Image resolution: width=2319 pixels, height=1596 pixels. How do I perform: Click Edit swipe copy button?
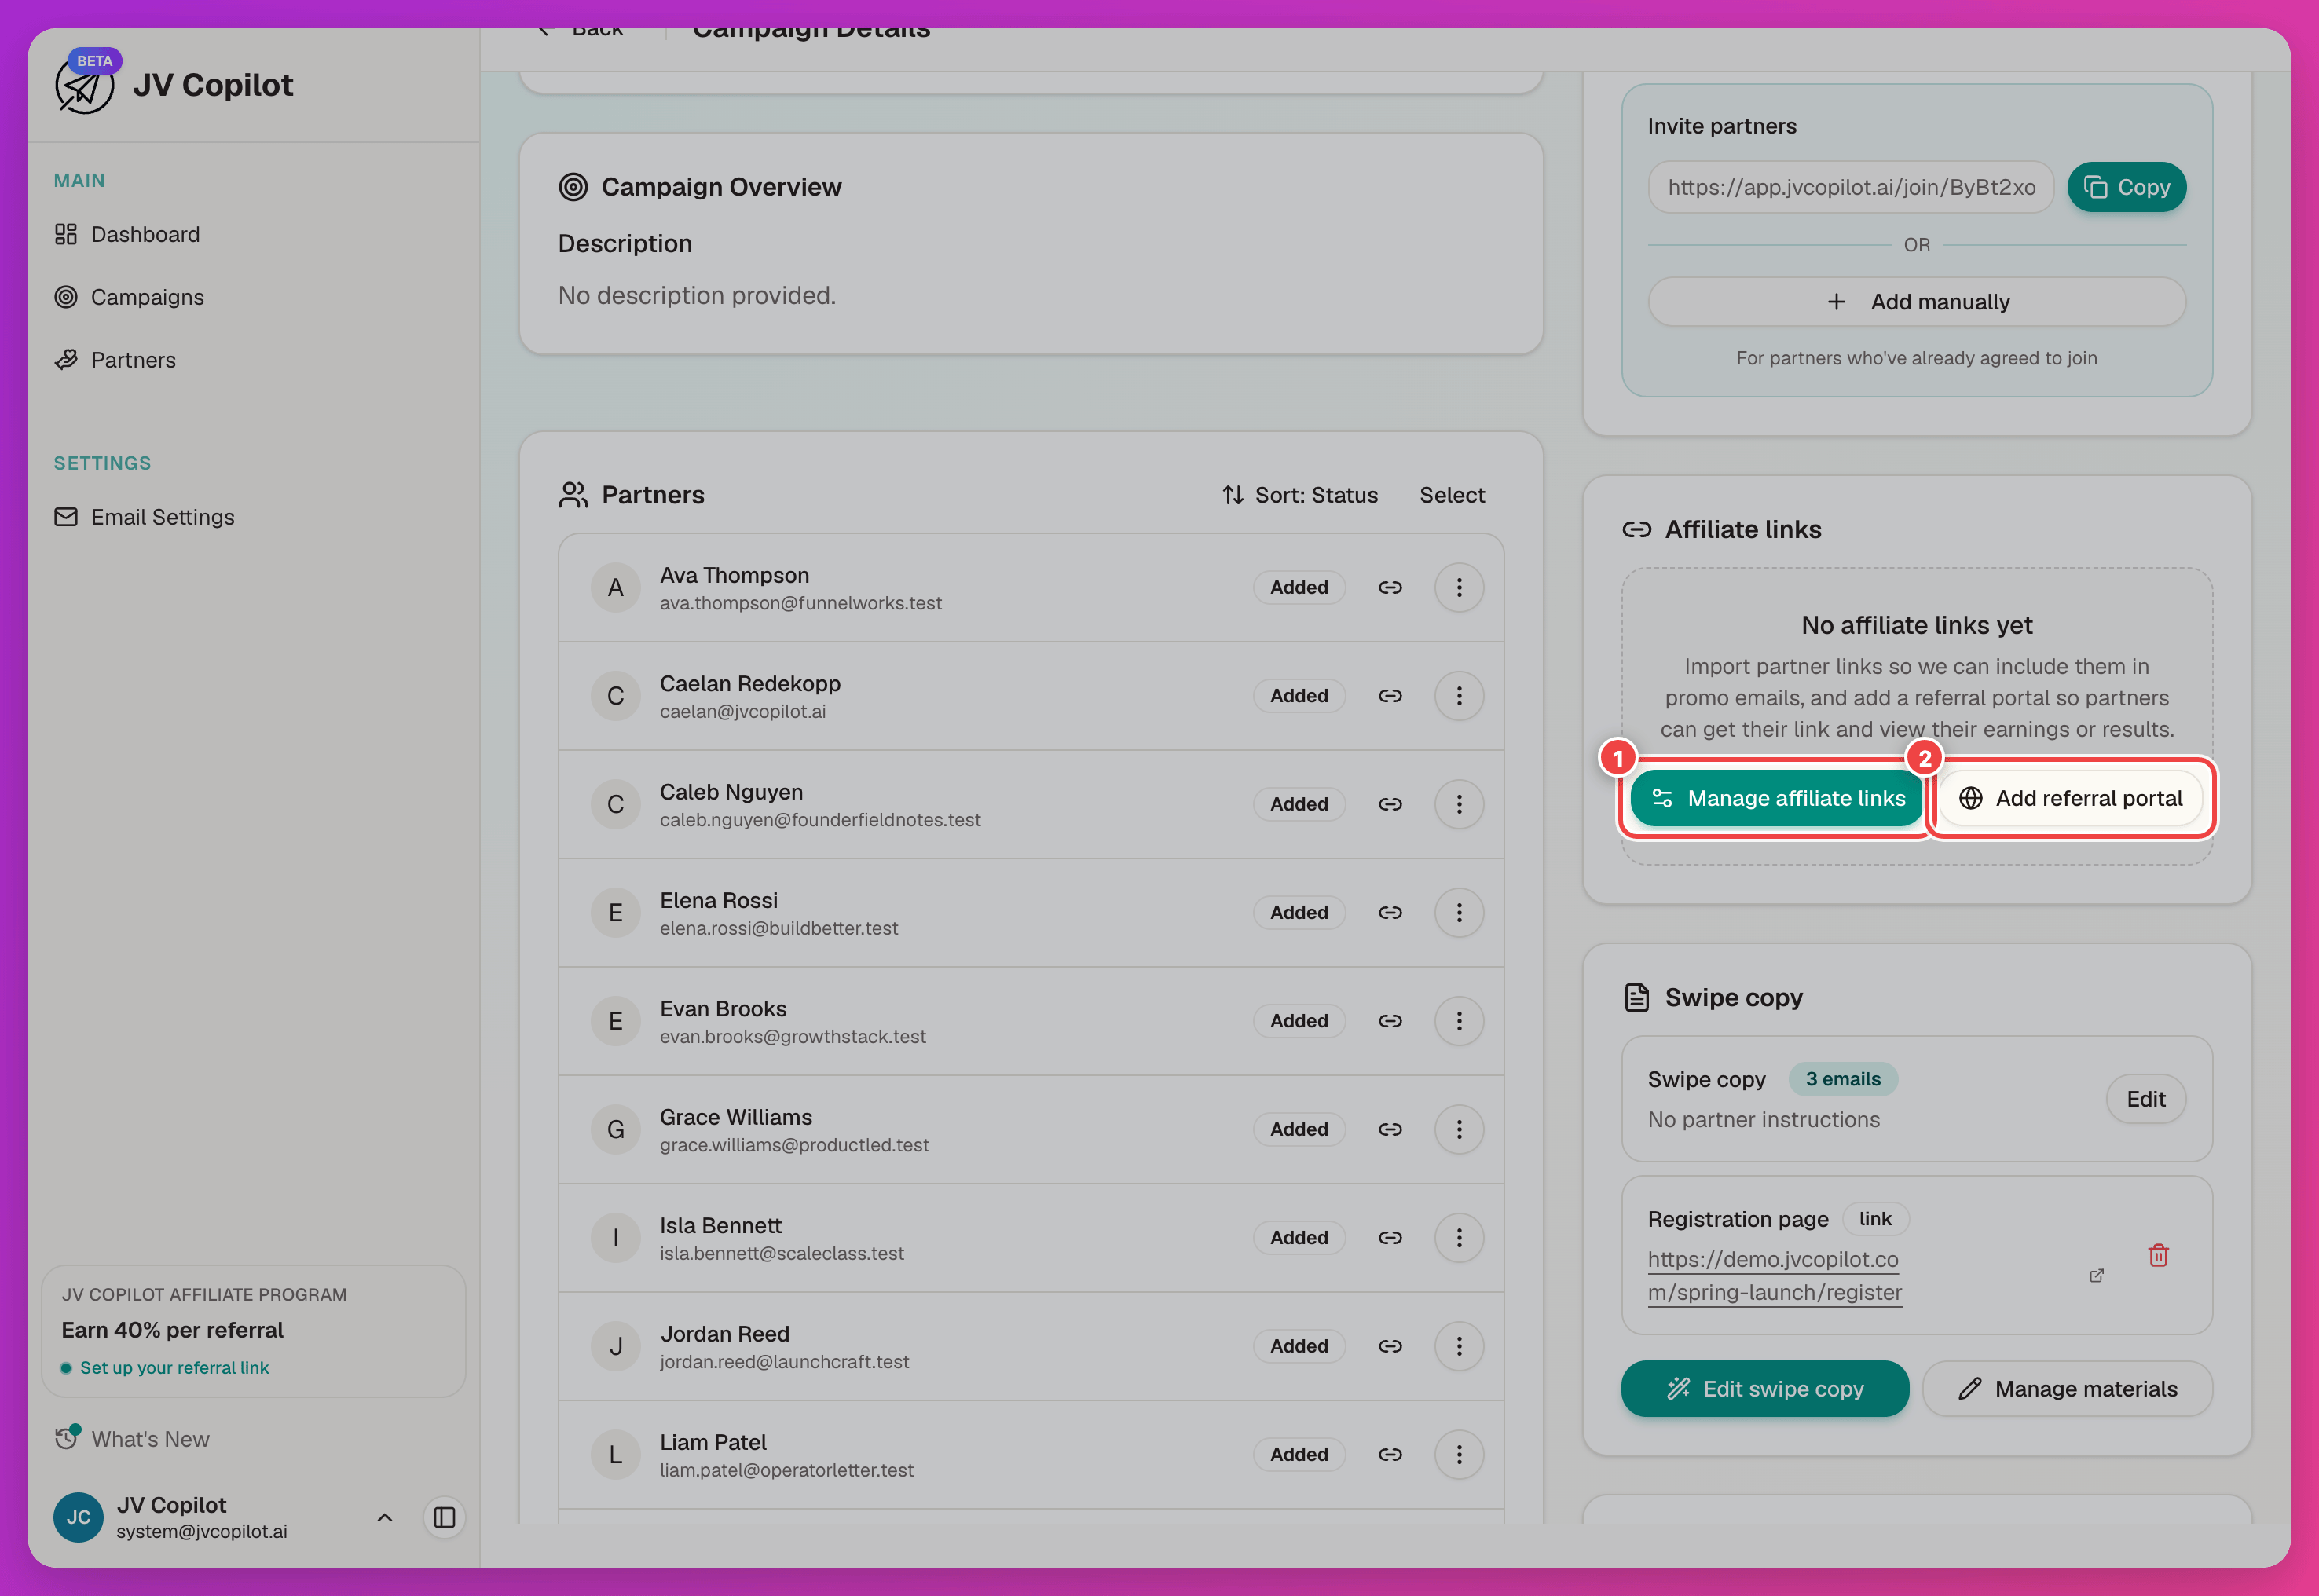pyautogui.click(x=1764, y=1389)
